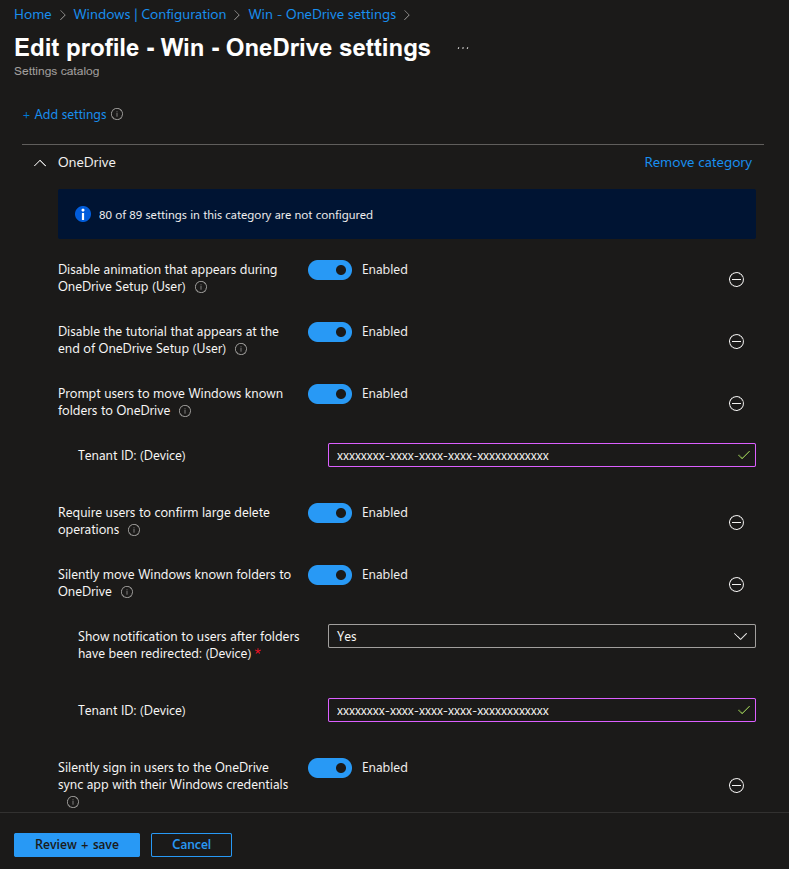Remove the Prompt users to move folders setting
This screenshot has height=869, width=789.
click(736, 404)
